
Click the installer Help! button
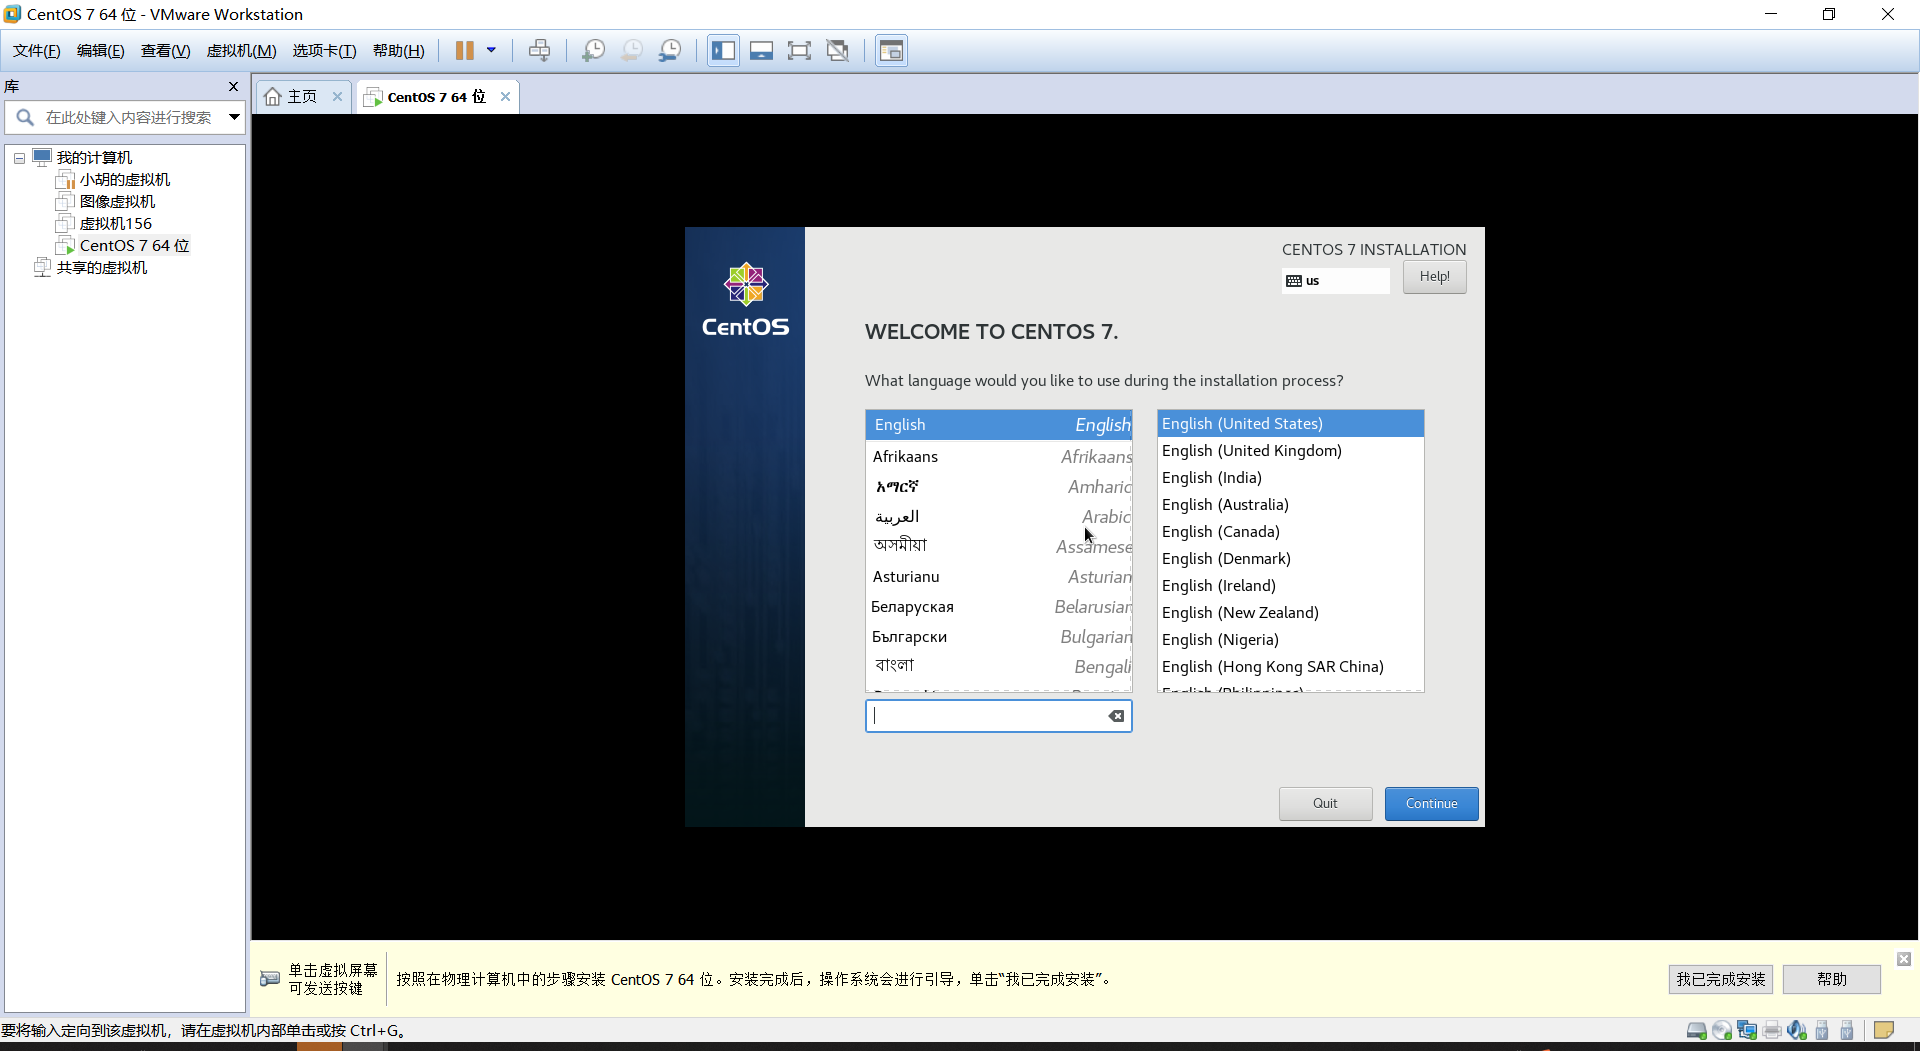click(1434, 277)
